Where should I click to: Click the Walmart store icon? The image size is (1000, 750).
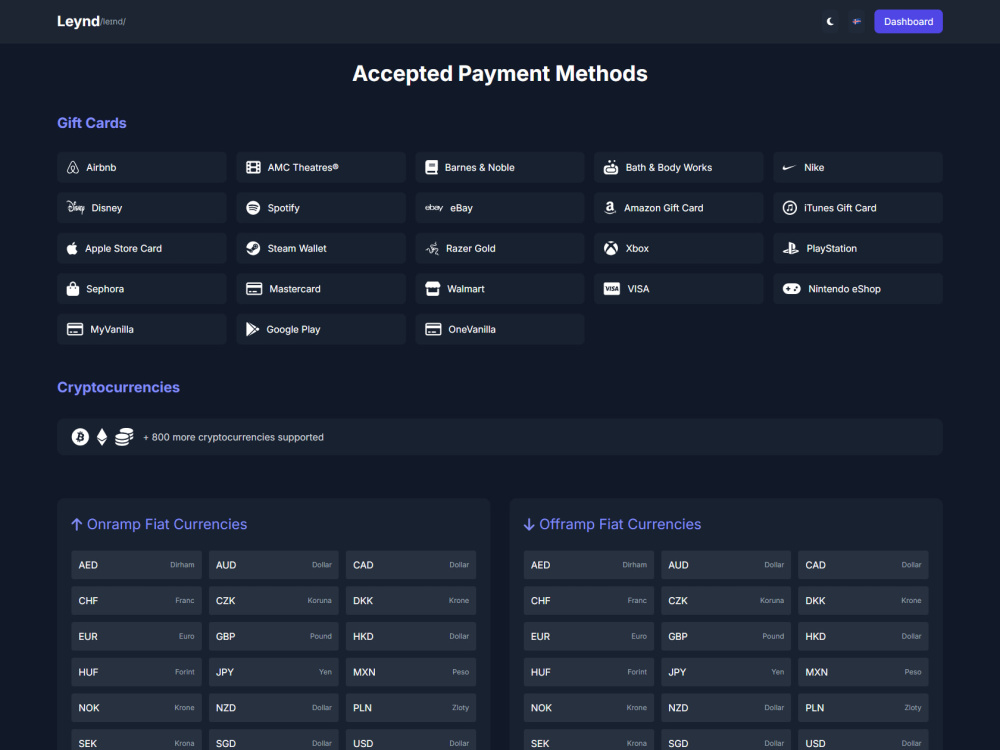[x=432, y=289]
